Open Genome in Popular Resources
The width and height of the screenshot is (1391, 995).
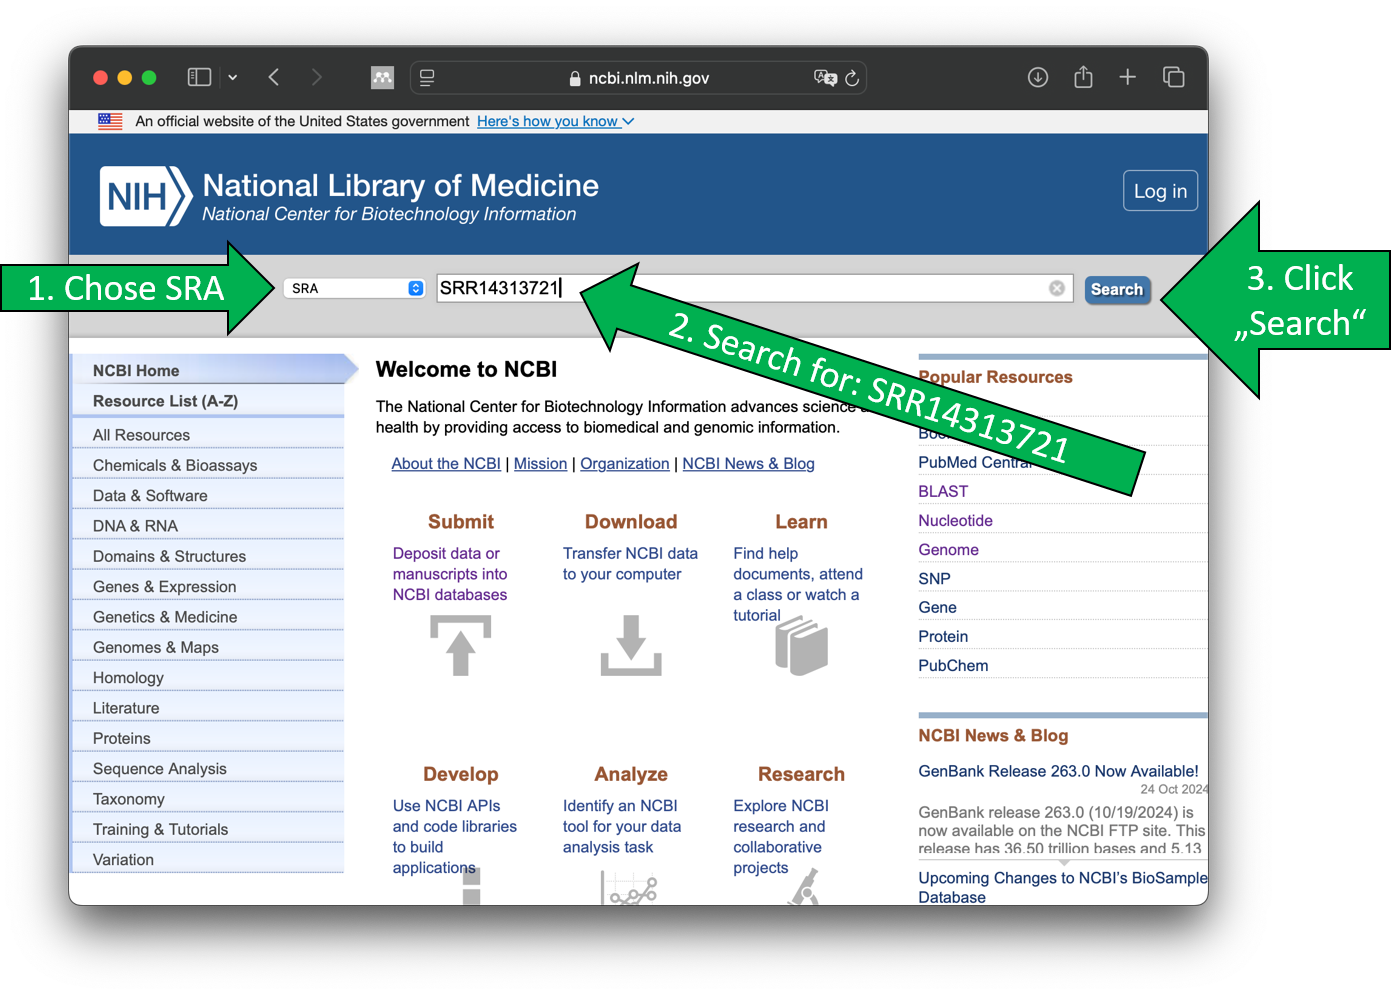[948, 549]
